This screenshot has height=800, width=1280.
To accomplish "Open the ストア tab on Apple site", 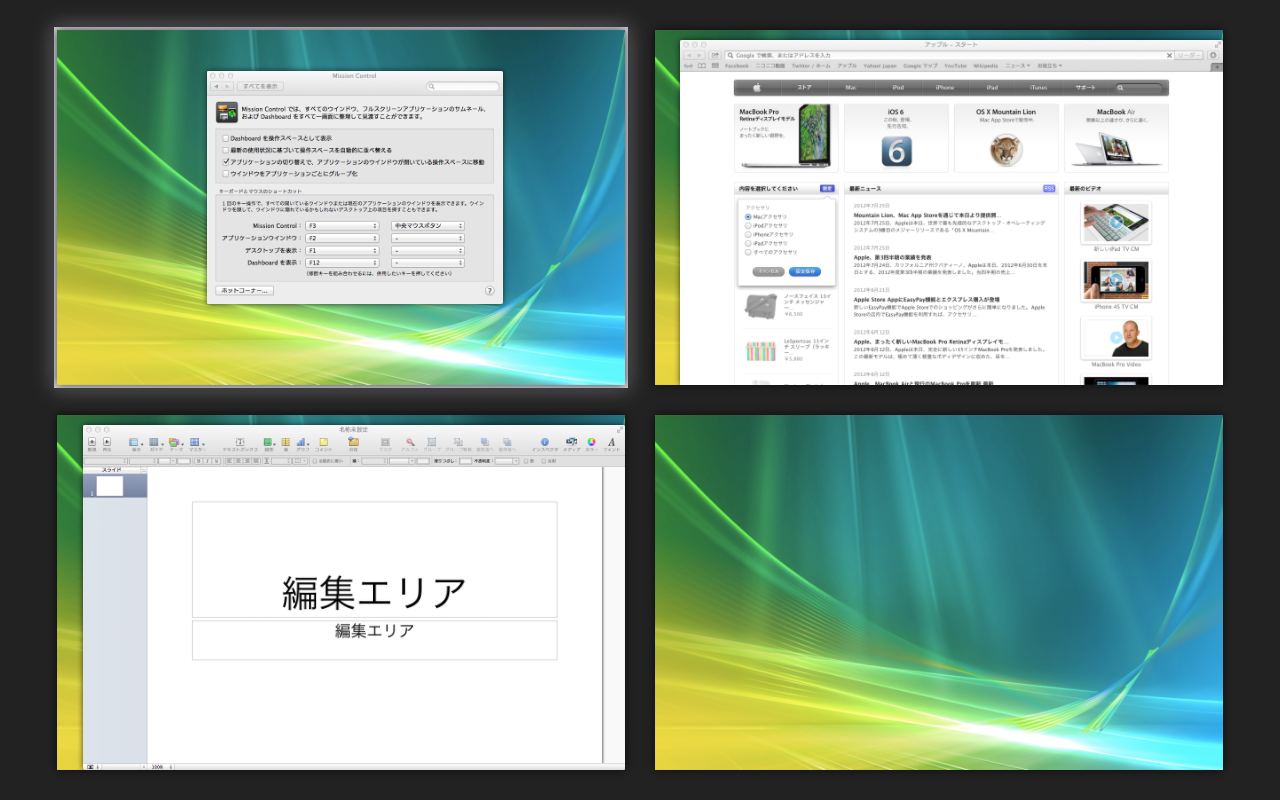I will tap(804, 88).
